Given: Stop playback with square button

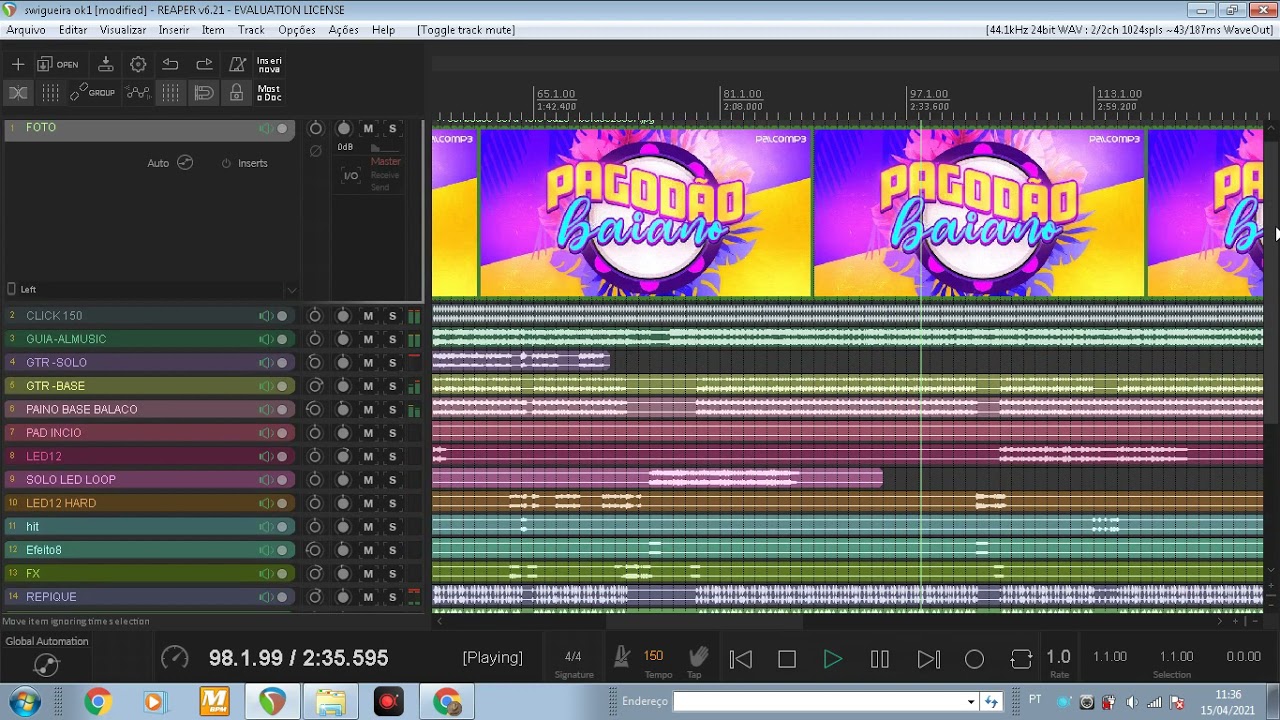Looking at the screenshot, I should [x=787, y=659].
